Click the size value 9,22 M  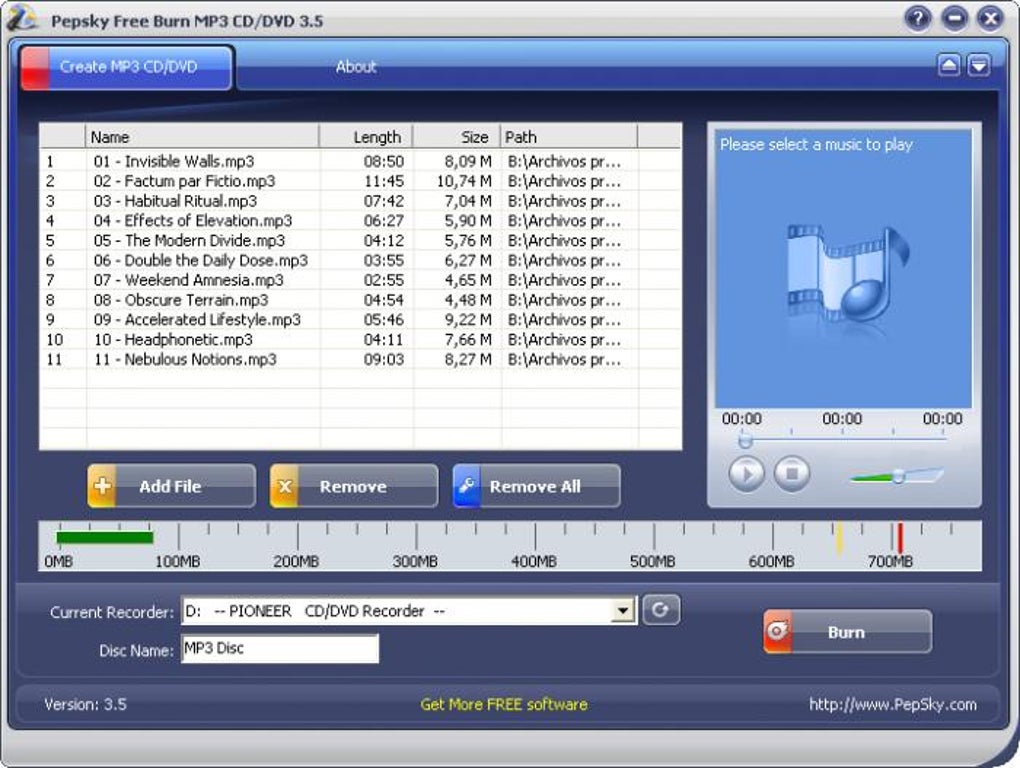(468, 320)
